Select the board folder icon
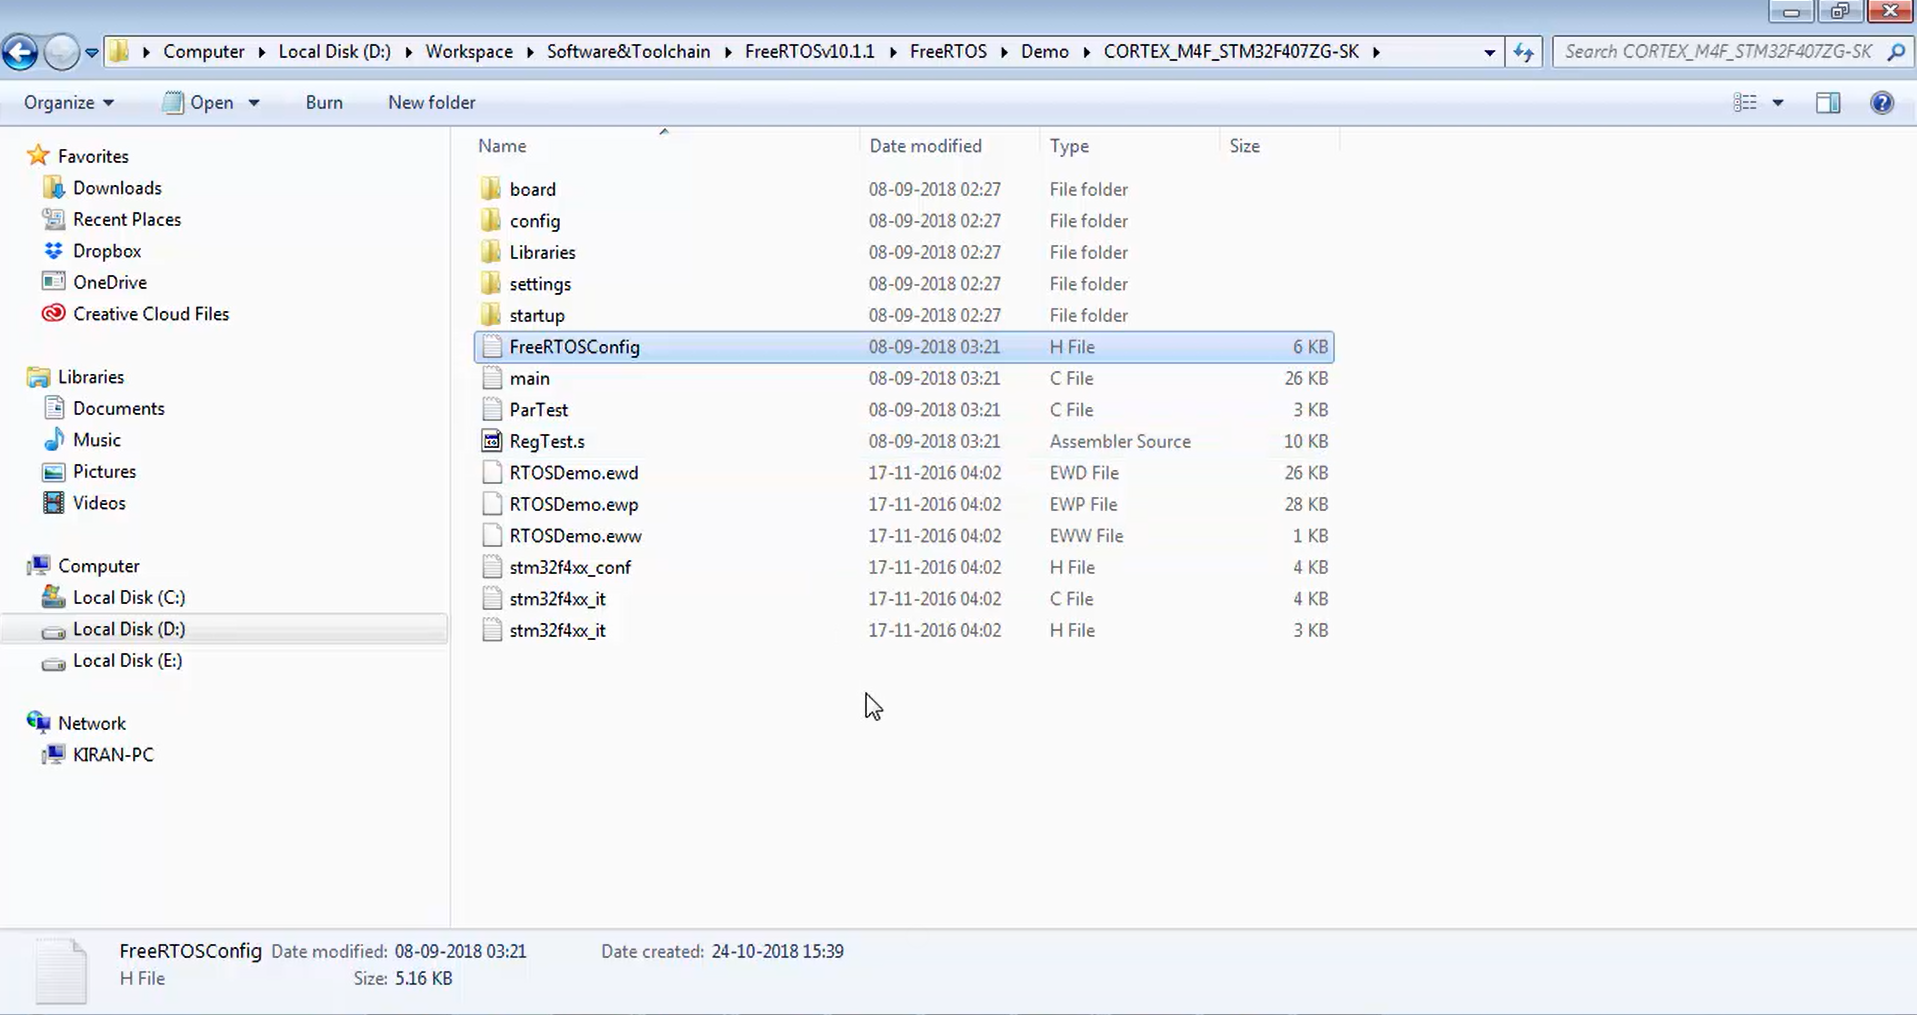1917x1015 pixels. pos(490,189)
